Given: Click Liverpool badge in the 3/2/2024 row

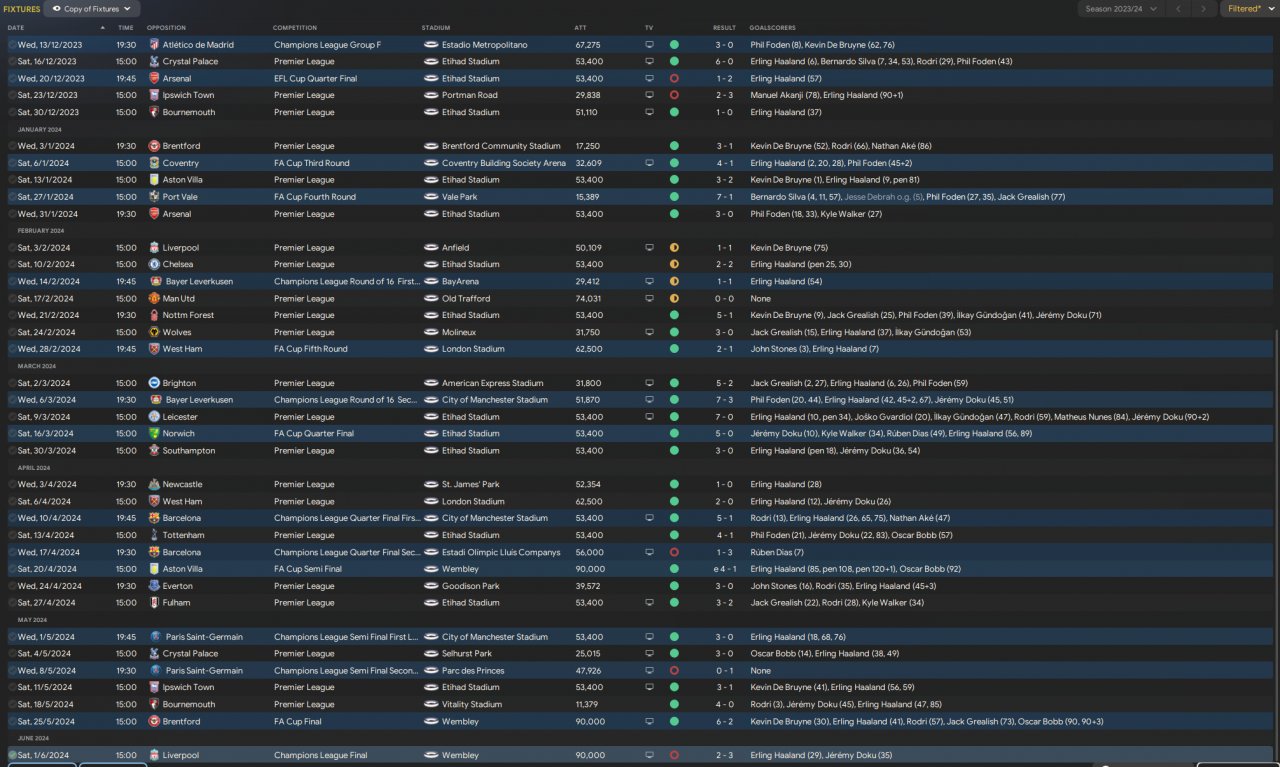Looking at the screenshot, I should (154, 248).
